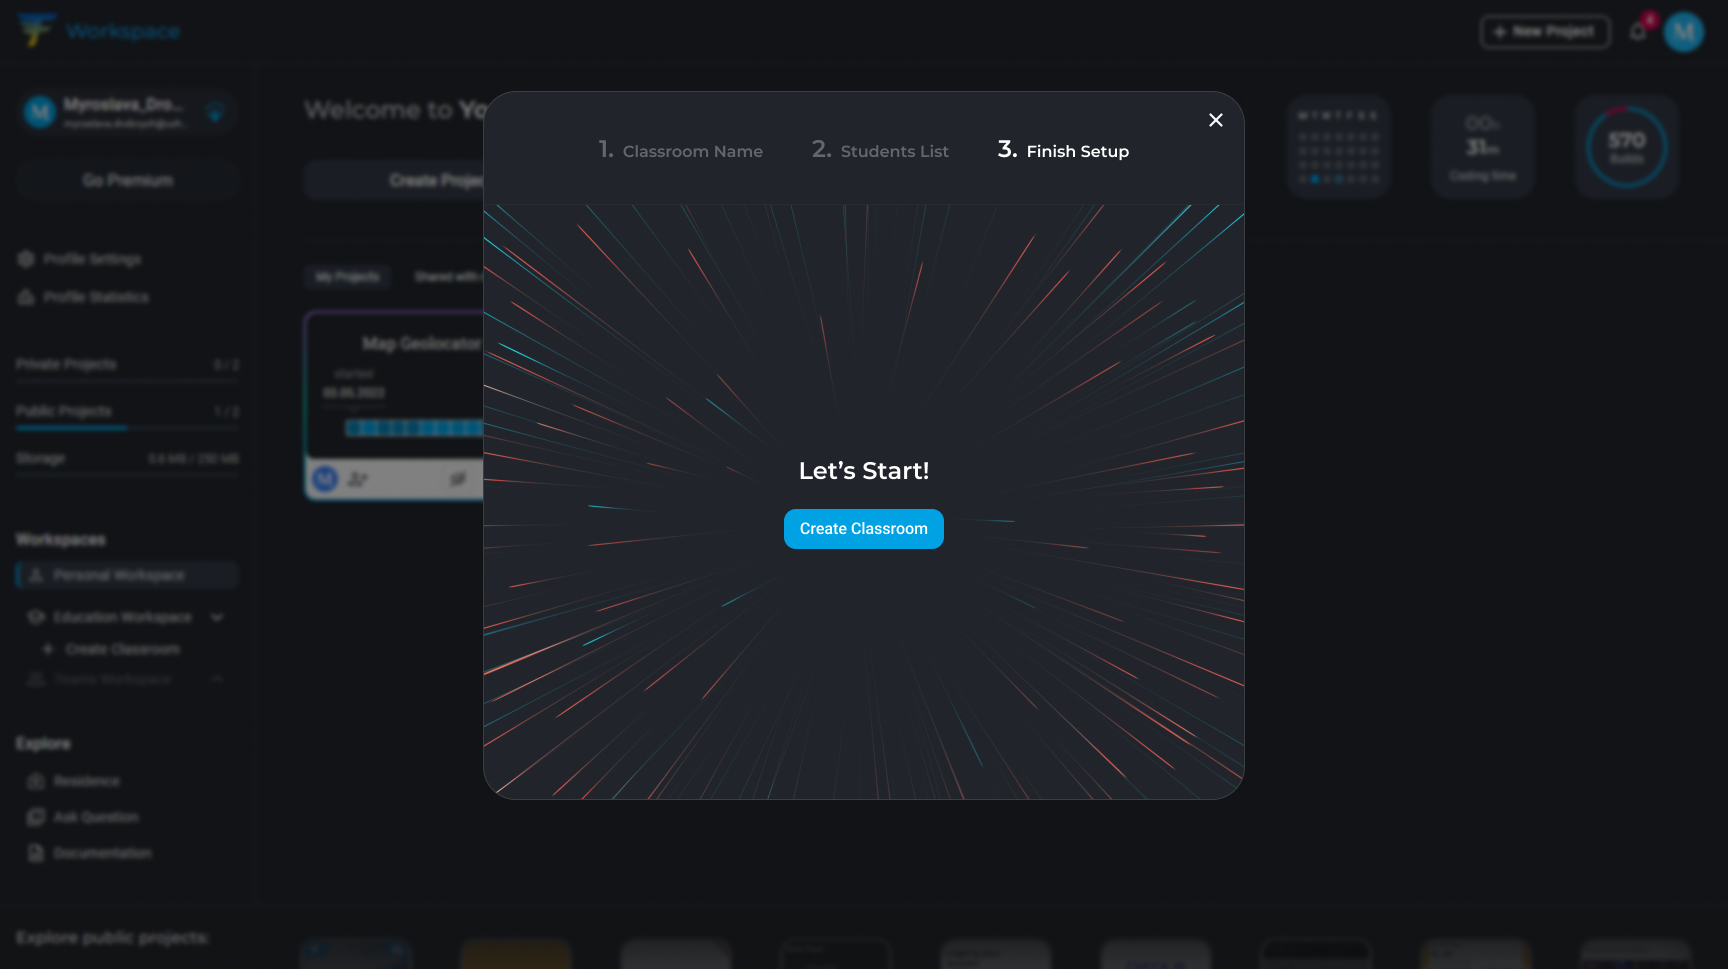The width and height of the screenshot is (1728, 969).
Task: Open Ask Question in the Explore section
Action: click(x=96, y=817)
